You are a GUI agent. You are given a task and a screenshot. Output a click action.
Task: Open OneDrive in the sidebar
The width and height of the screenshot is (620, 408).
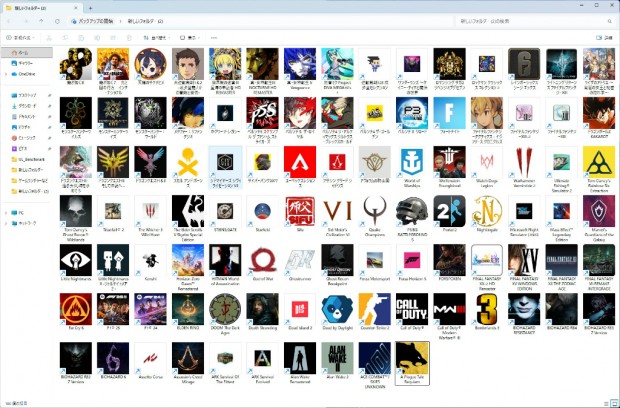pos(26,74)
